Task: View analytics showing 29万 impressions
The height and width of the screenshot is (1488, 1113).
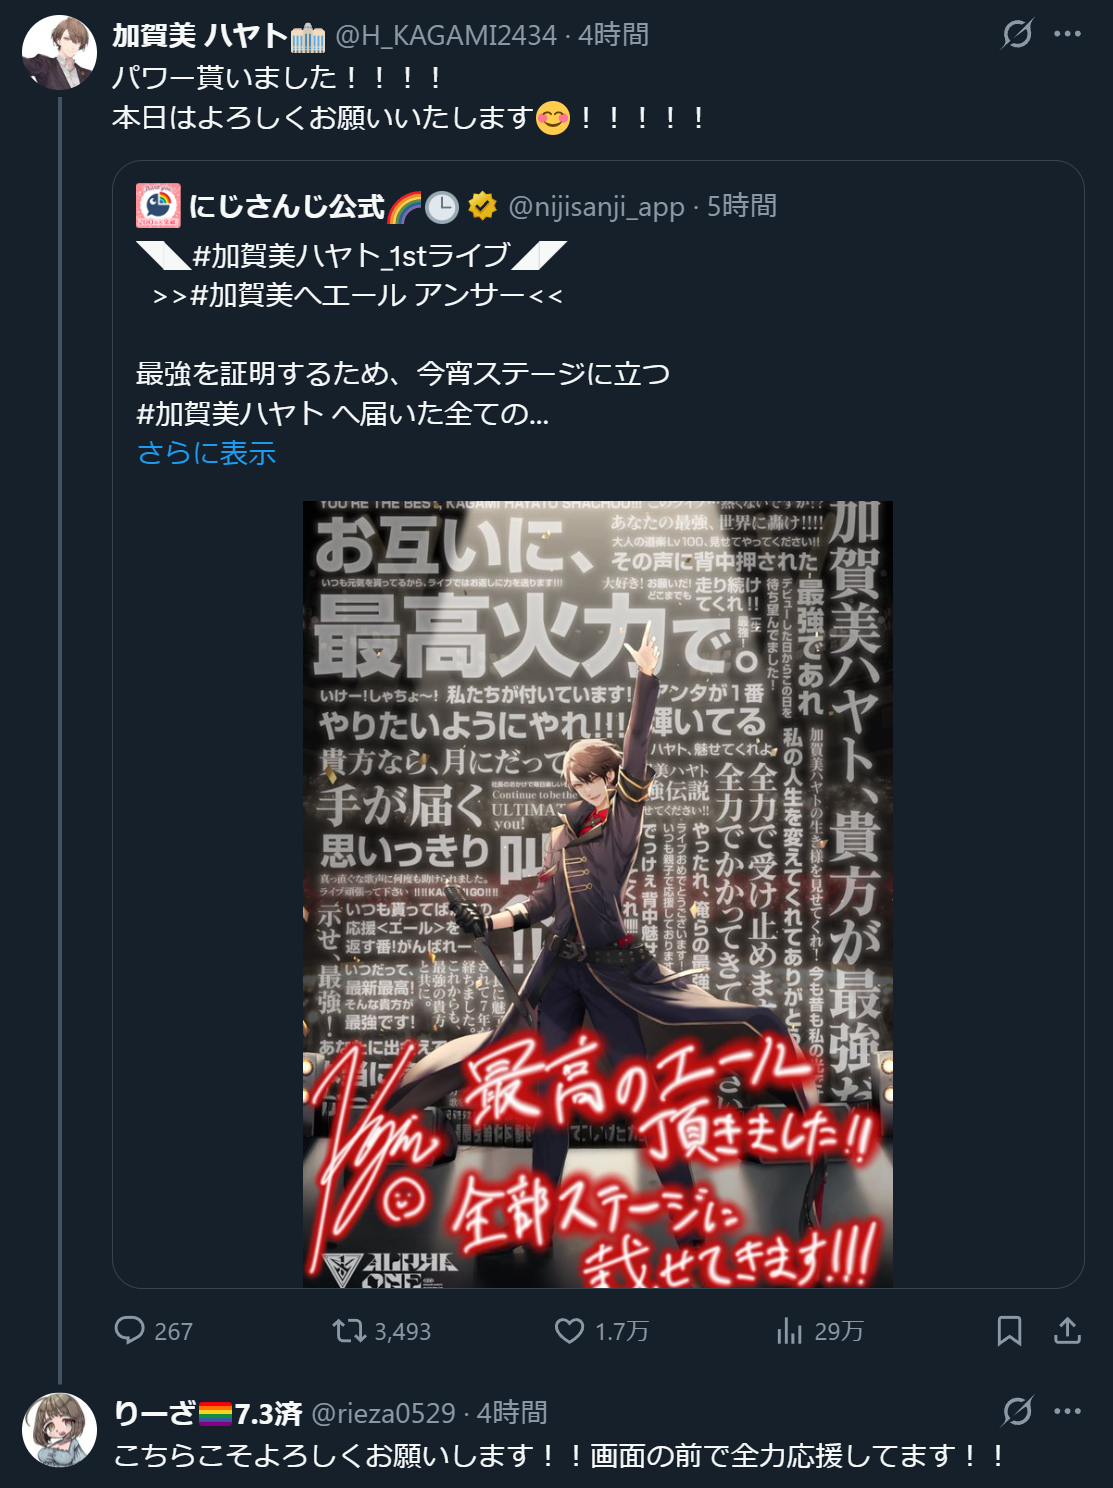Action: [x=820, y=1331]
